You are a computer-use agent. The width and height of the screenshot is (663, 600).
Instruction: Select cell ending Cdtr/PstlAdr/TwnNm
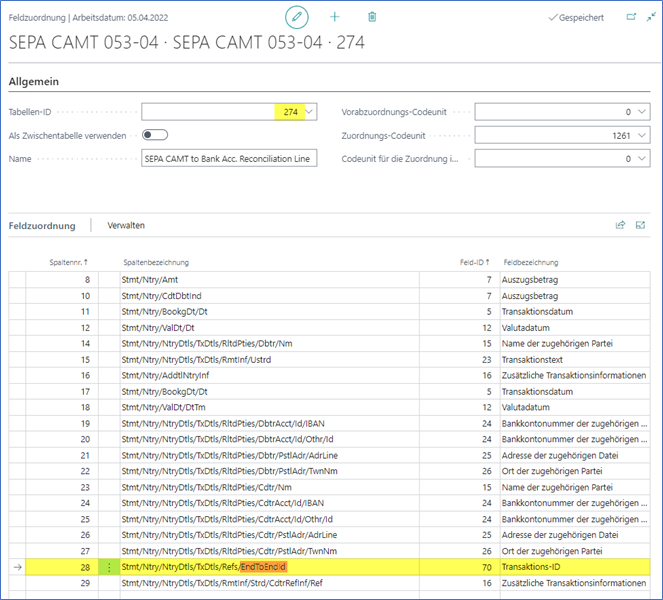pos(269,551)
